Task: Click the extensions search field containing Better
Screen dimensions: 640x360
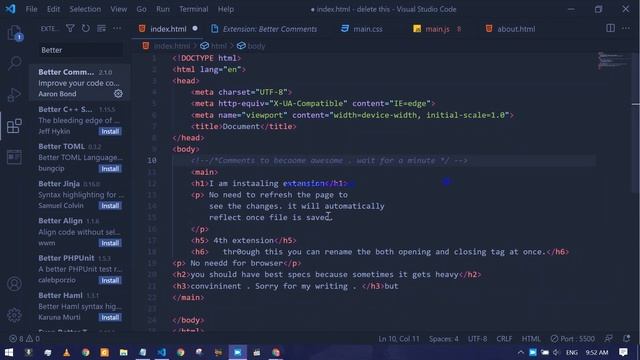Action: 80,50
